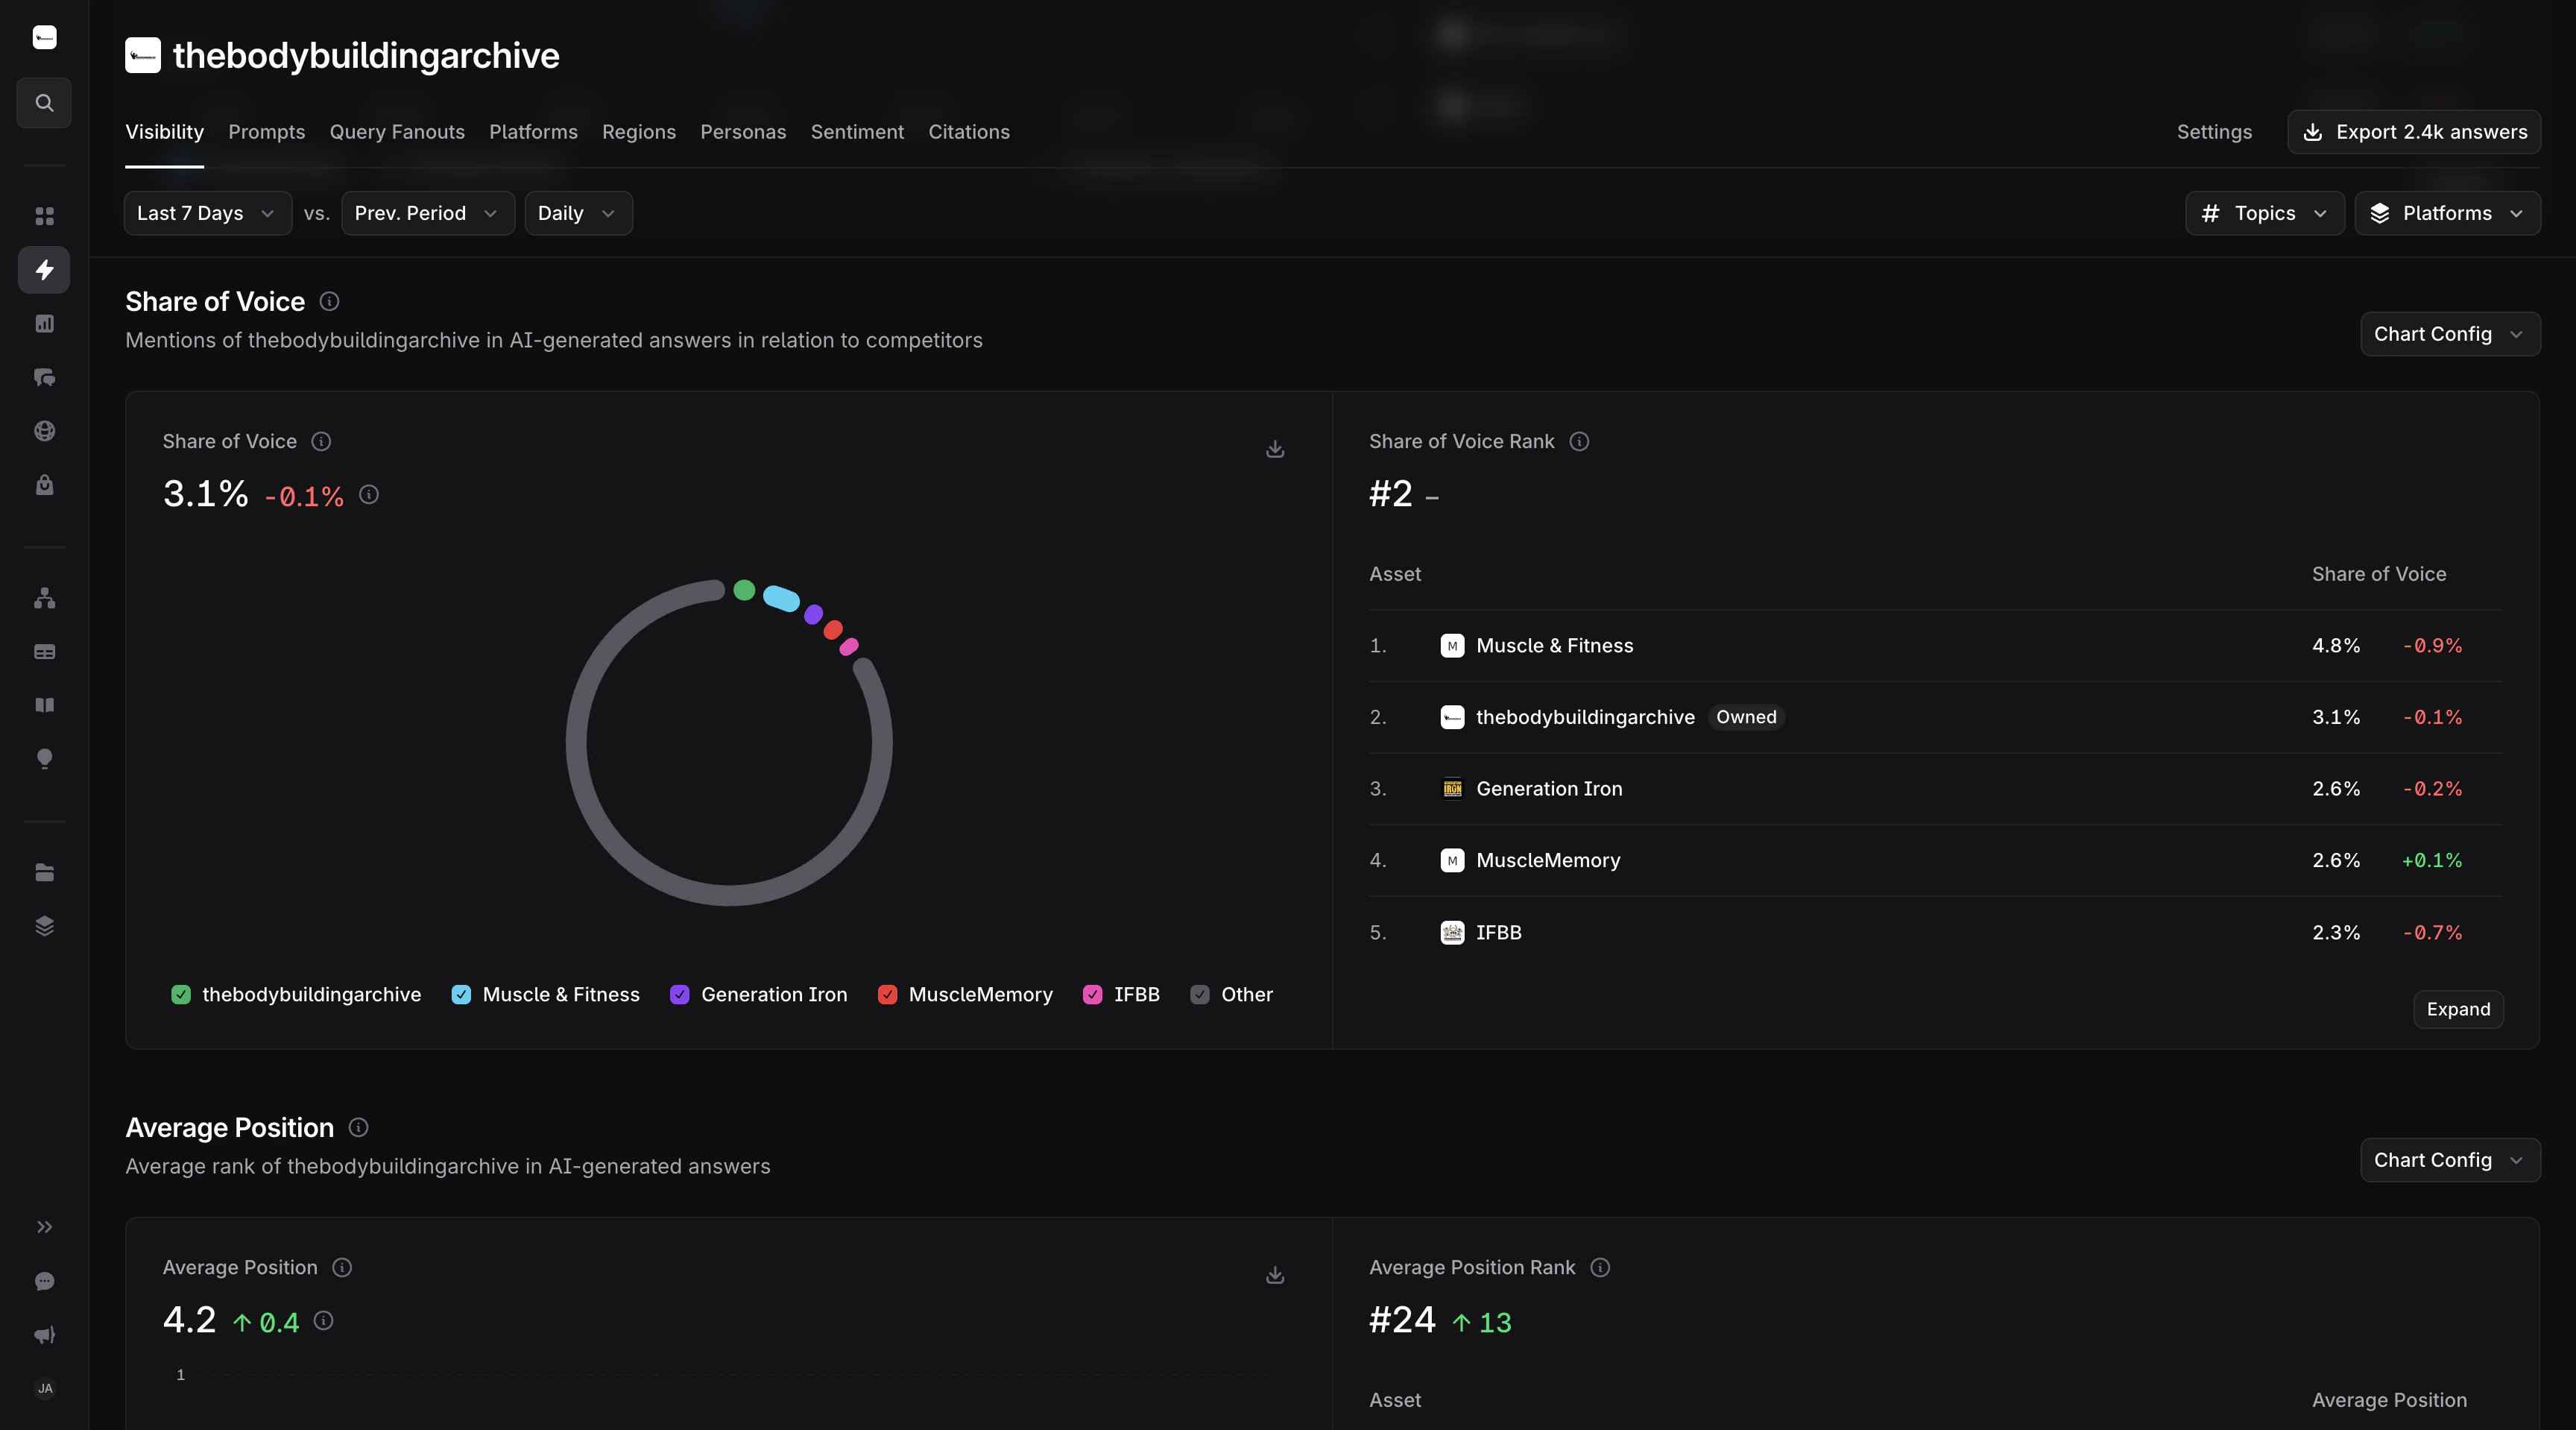Click info icon beside the -0.1% change
2576x1430 pixels.
(369, 495)
